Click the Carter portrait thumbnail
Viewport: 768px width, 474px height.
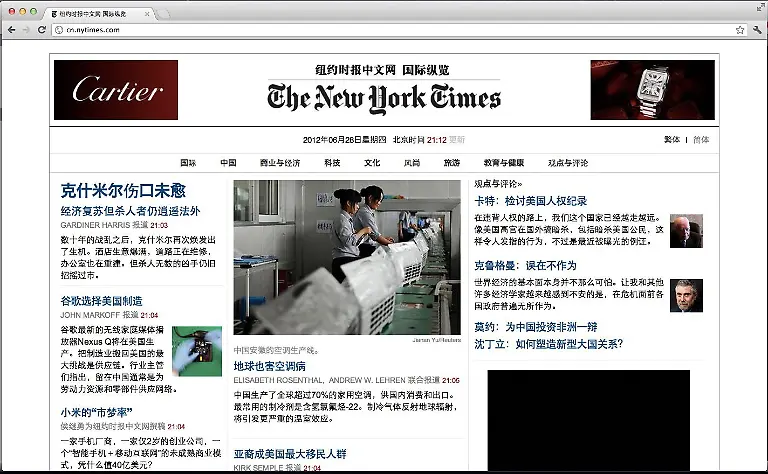(x=686, y=231)
